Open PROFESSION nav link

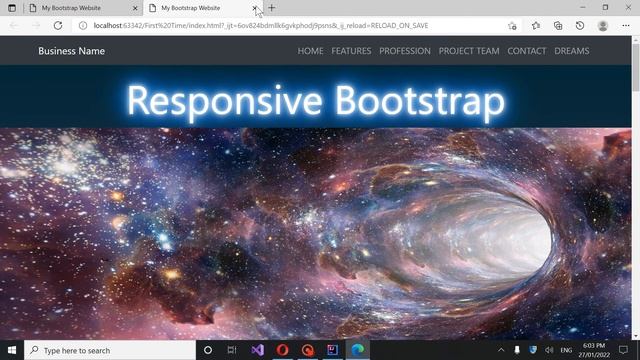coord(405,51)
